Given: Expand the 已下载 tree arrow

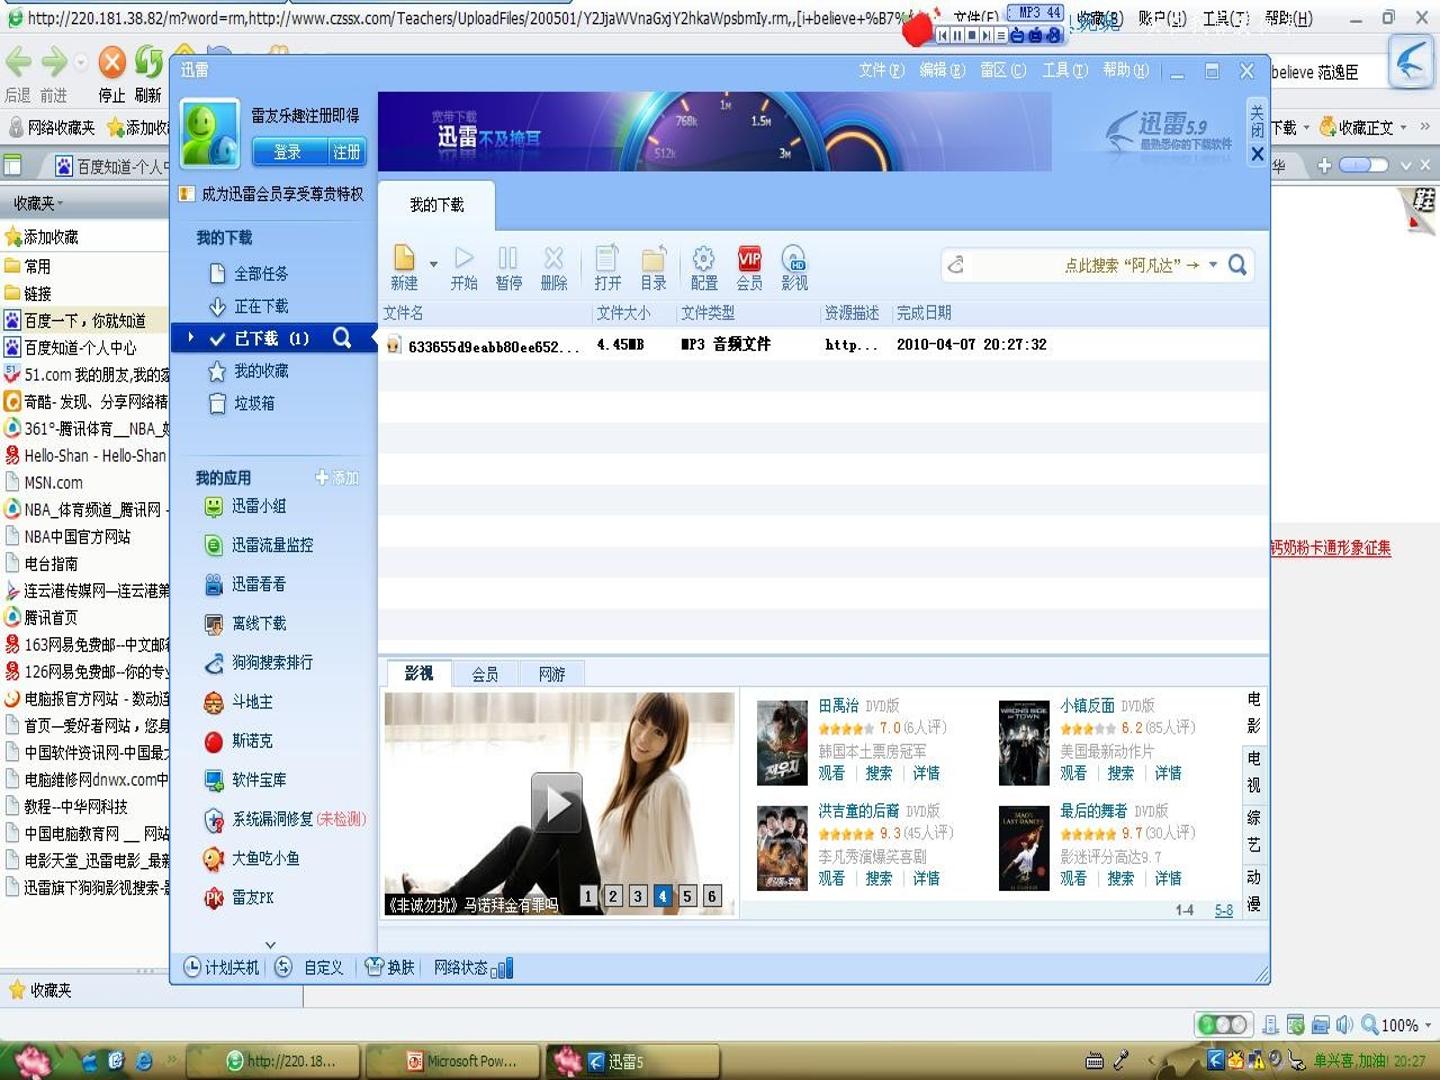Looking at the screenshot, I should [190, 338].
